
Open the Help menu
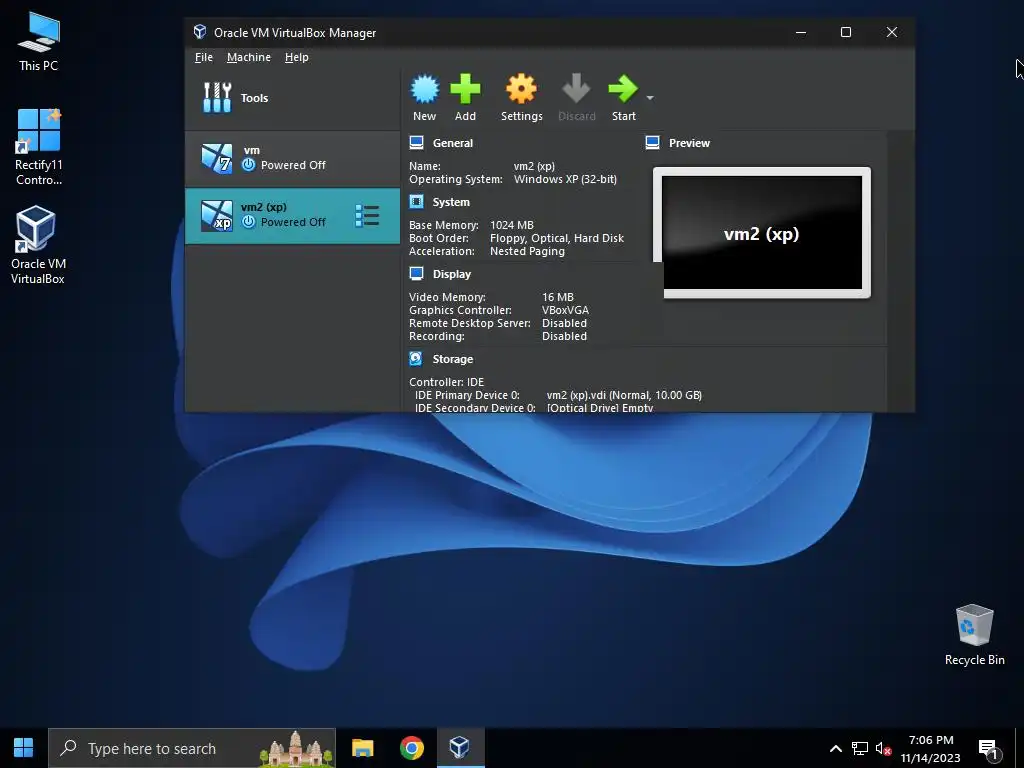(296, 57)
